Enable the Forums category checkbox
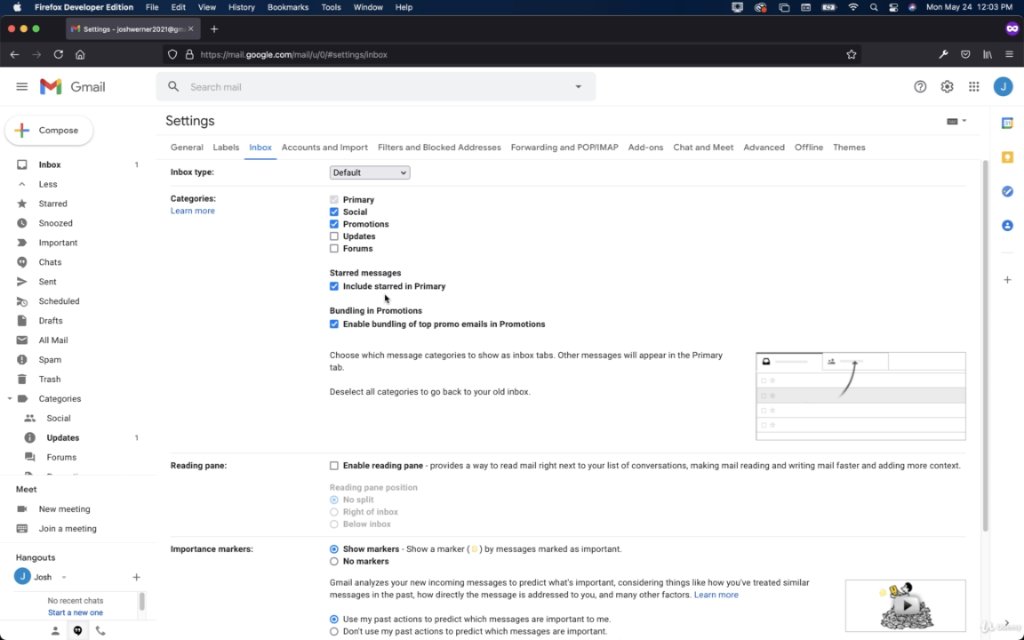The image size is (1024, 640). pos(334,249)
